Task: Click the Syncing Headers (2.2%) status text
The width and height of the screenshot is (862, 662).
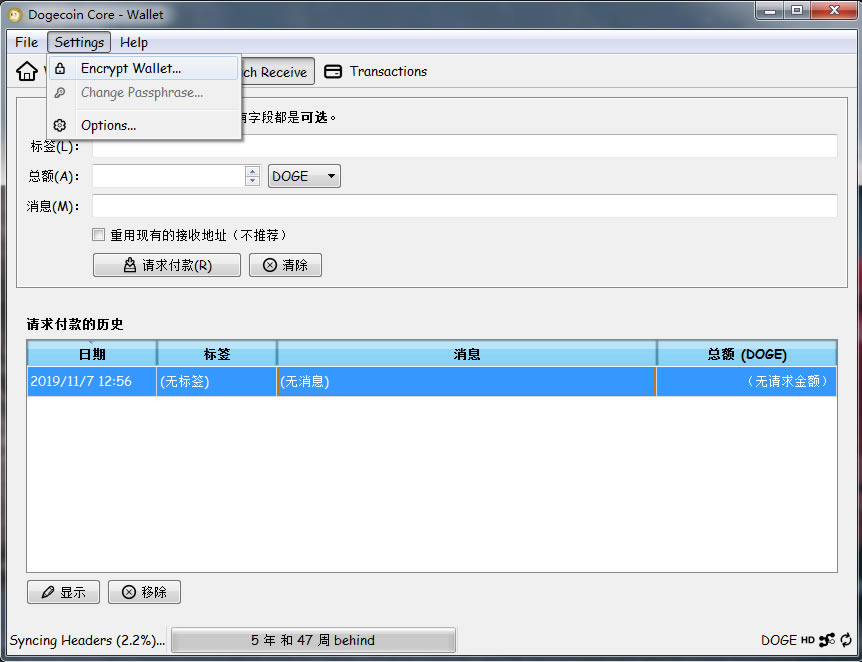Action: 87,640
